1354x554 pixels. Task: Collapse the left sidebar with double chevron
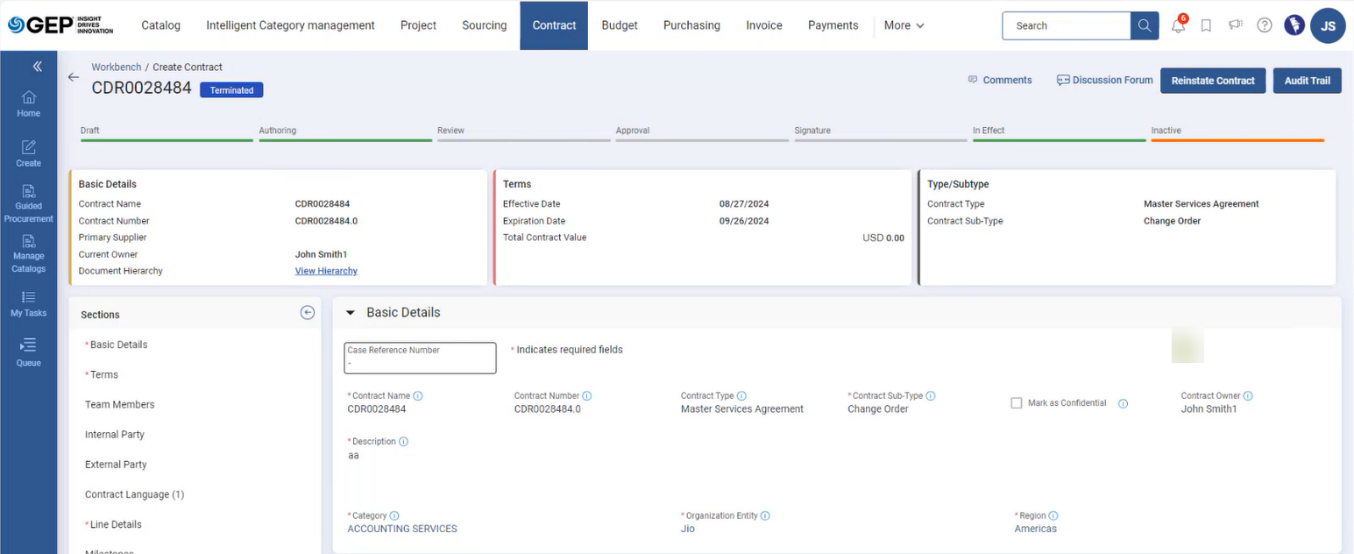37,67
